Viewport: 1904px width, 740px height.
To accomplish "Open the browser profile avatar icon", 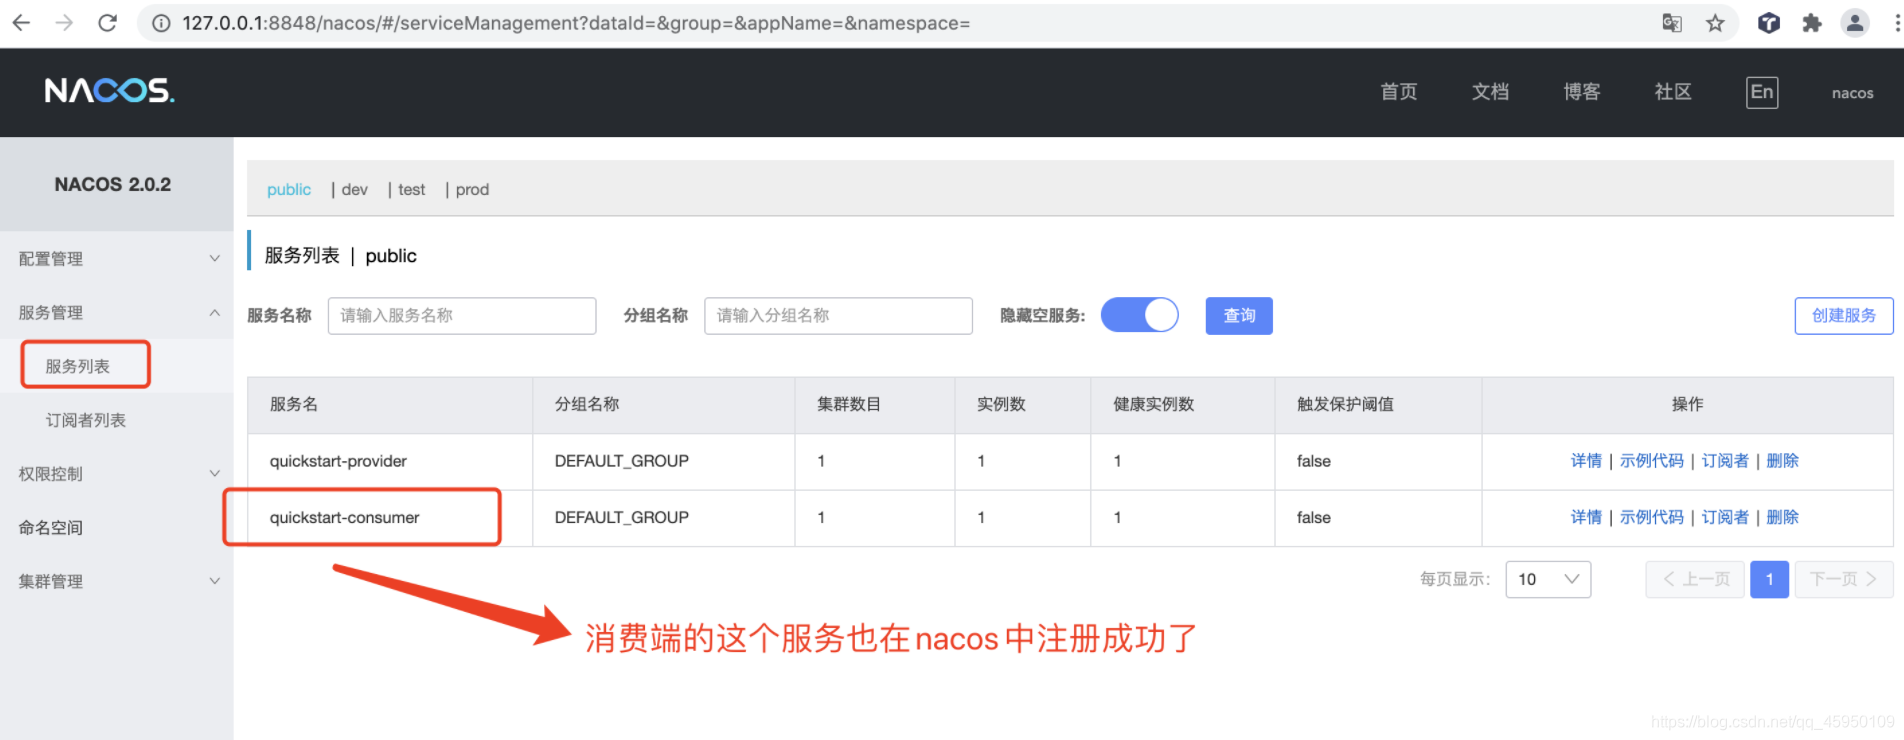I will (x=1855, y=23).
